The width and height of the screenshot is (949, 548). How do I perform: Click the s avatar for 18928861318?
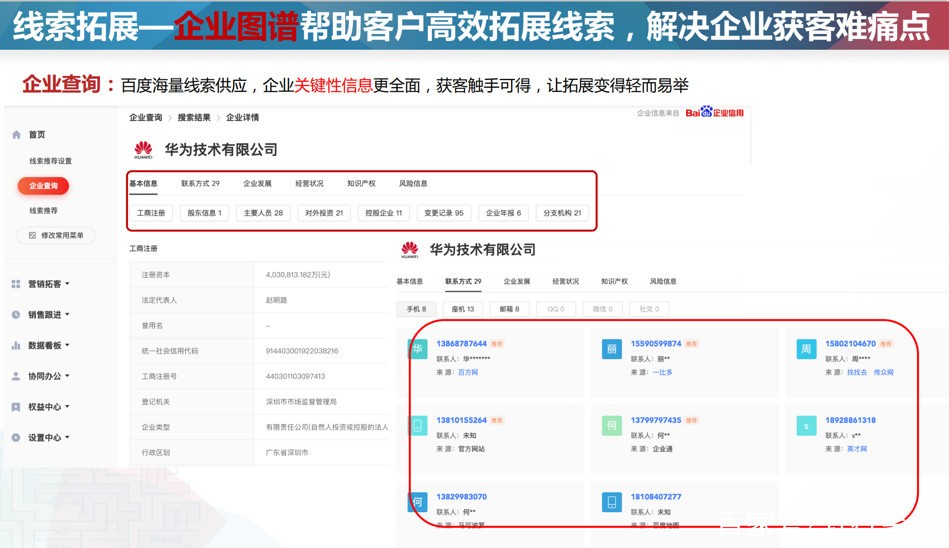tap(806, 426)
